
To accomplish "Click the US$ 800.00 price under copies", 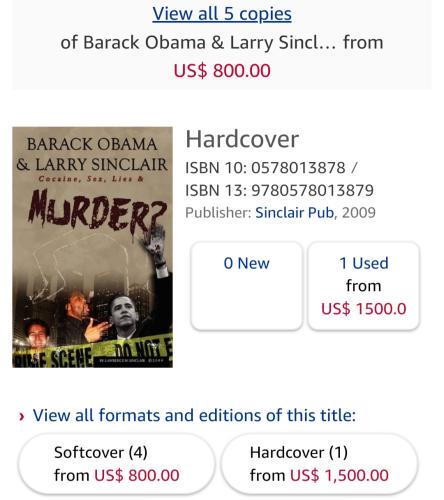I will [x=222, y=71].
